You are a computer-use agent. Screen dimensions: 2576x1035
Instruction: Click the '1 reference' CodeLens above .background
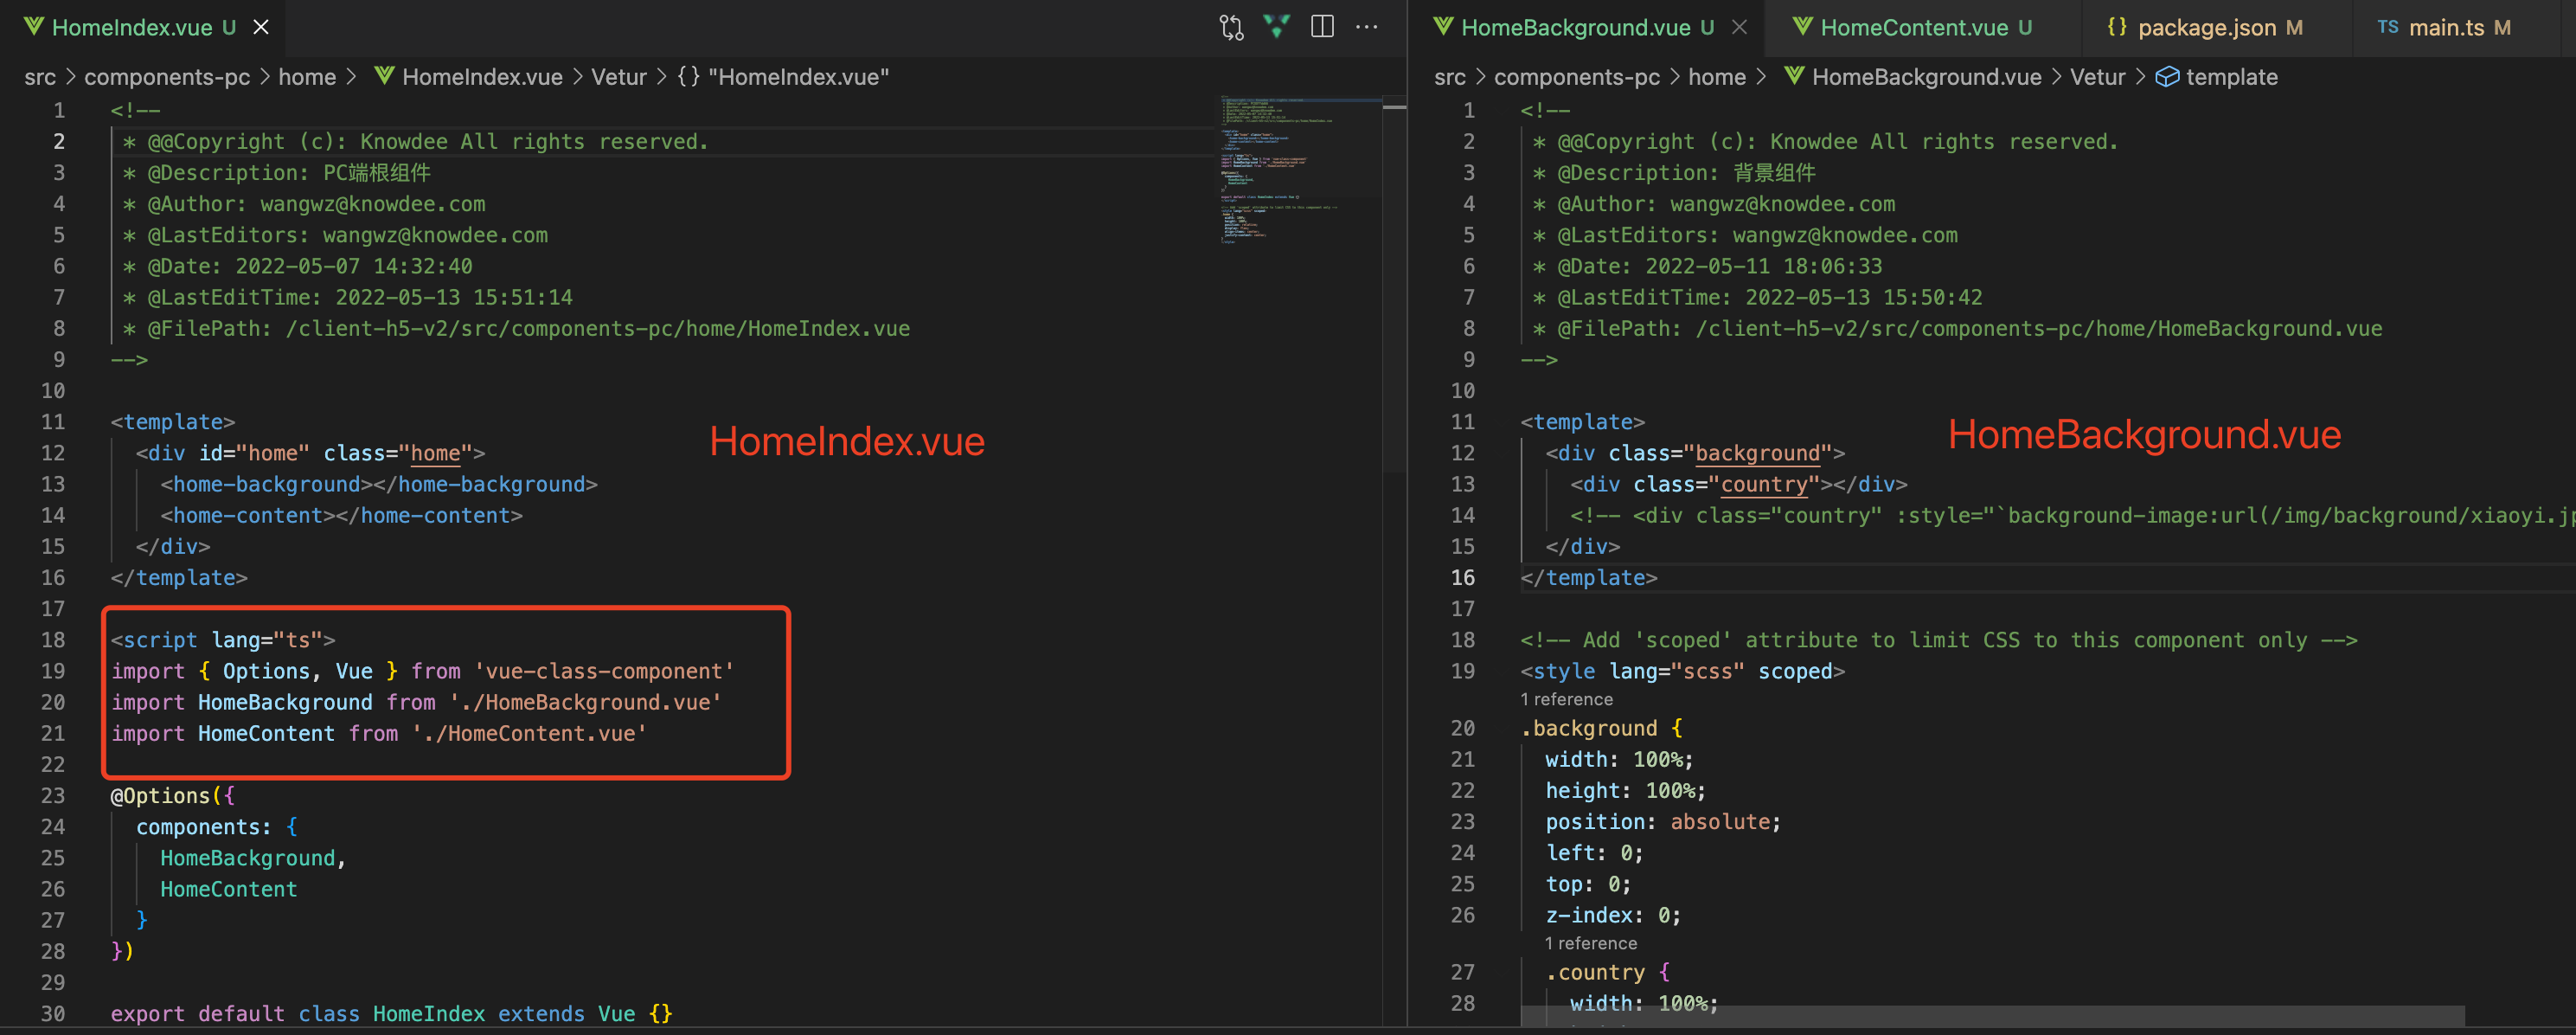pyautogui.click(x=1566, y=700)
